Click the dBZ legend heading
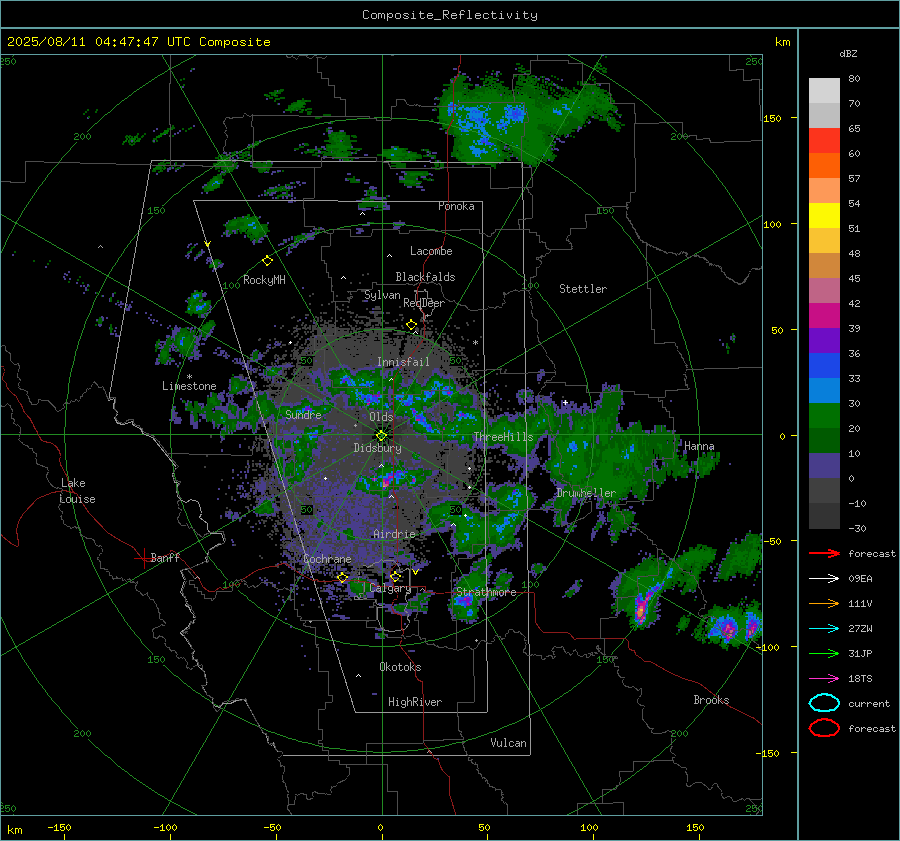This screenshot has width=900, height=841. [x=848, y=53]
